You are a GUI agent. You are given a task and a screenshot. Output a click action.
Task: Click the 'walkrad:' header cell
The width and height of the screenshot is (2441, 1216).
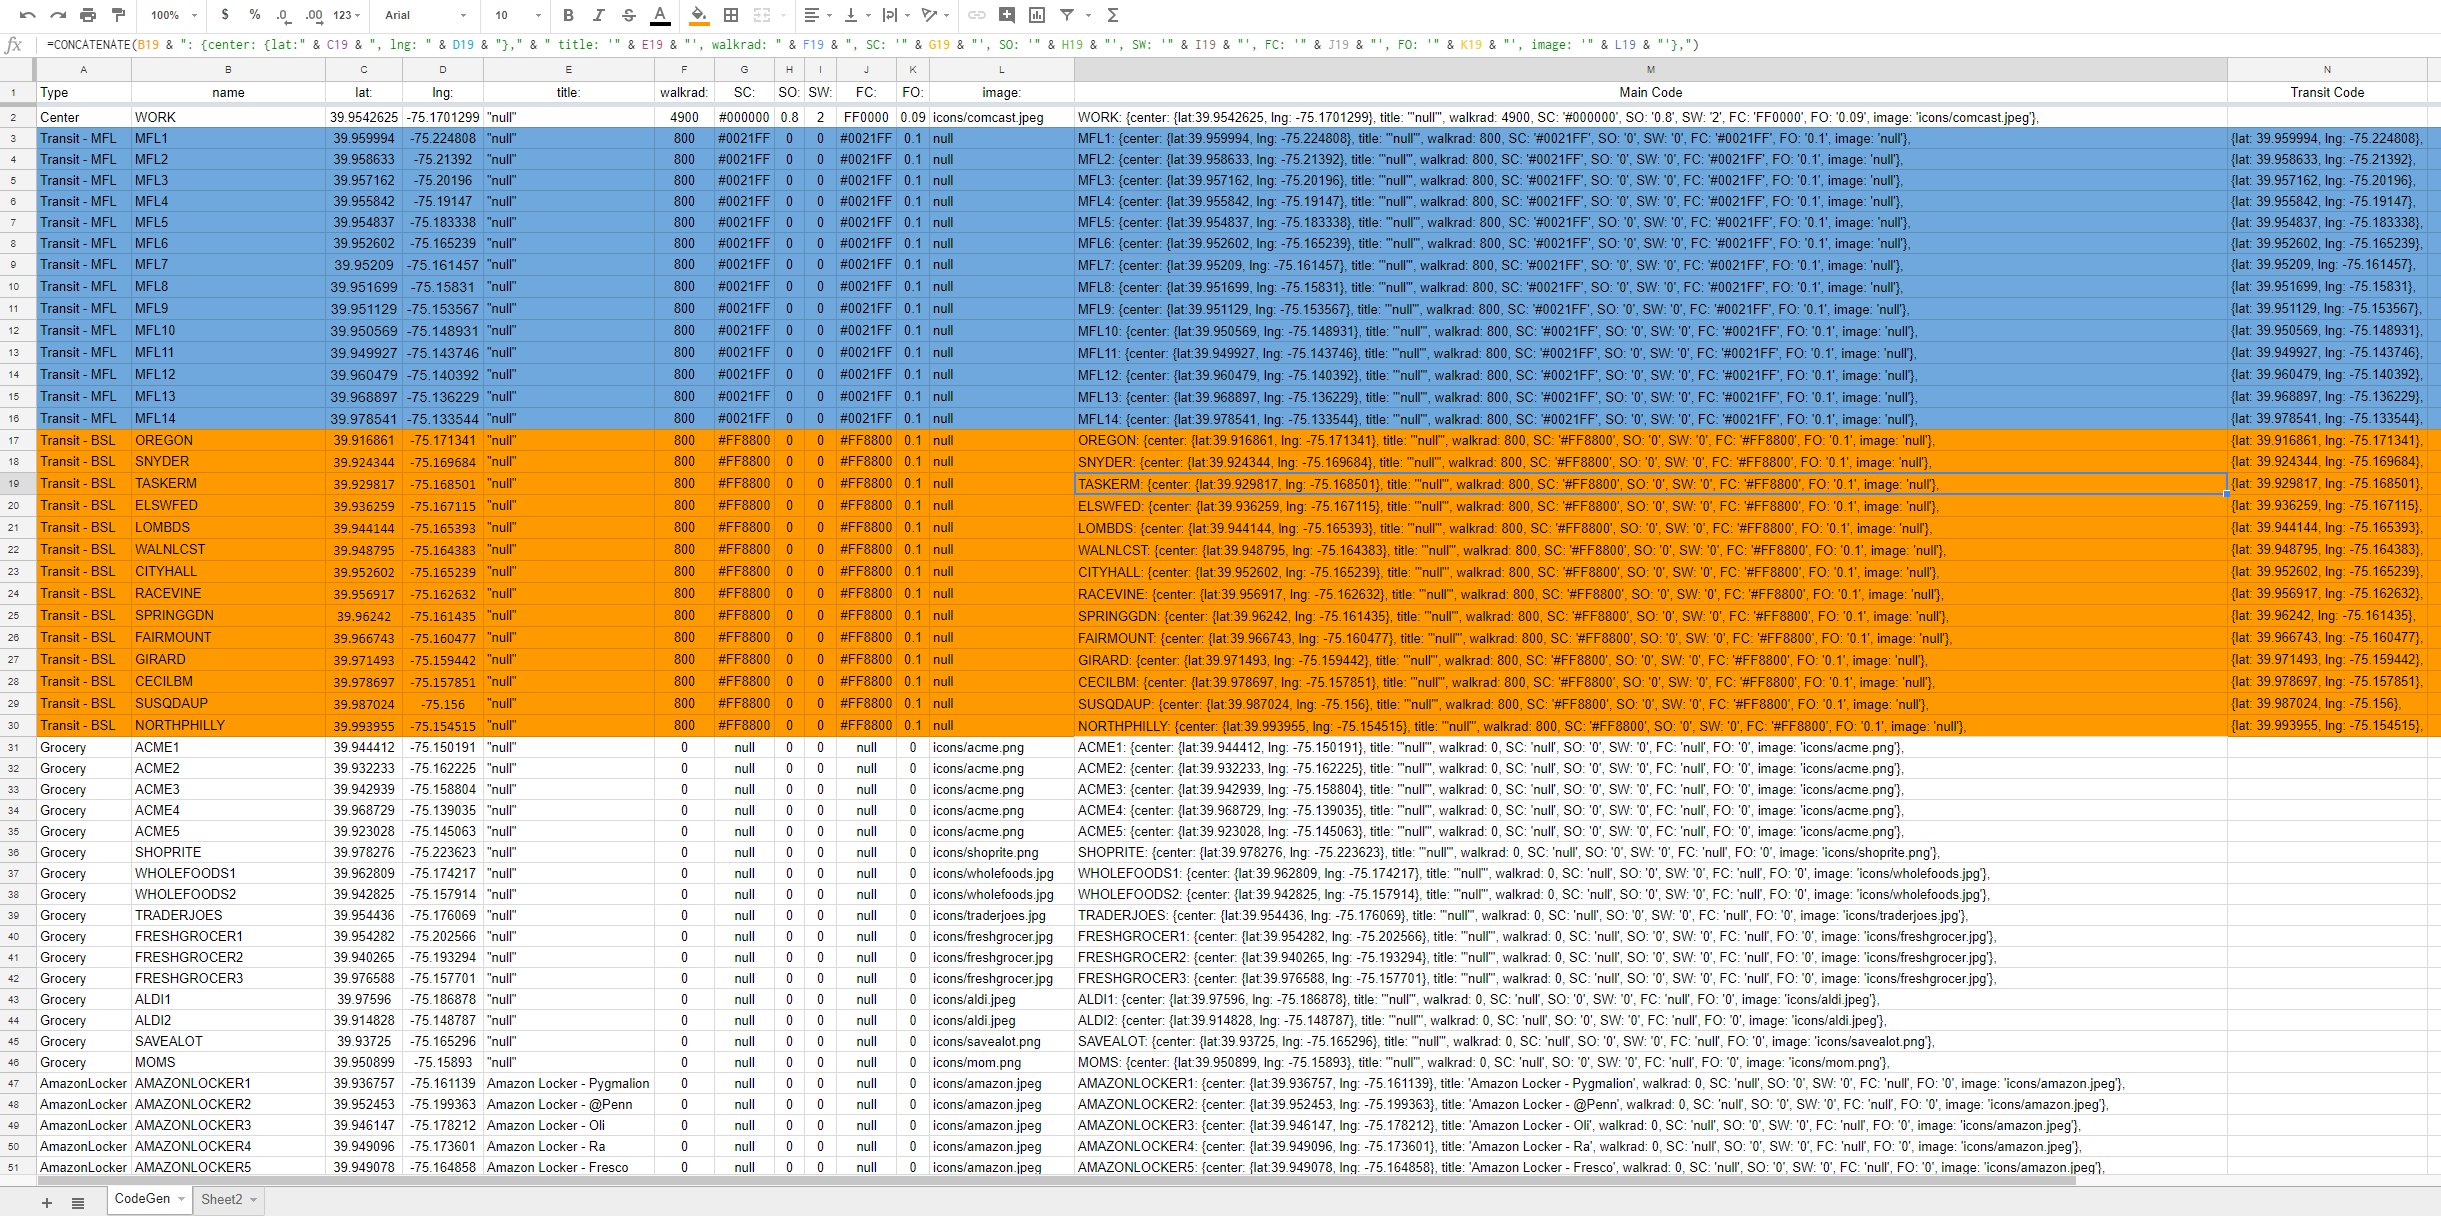(x=684, y=92)
